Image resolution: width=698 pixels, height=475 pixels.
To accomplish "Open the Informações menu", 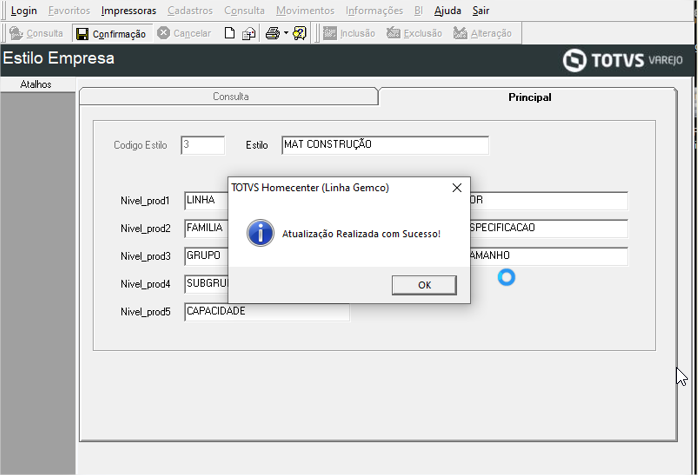I will (374, 10).
